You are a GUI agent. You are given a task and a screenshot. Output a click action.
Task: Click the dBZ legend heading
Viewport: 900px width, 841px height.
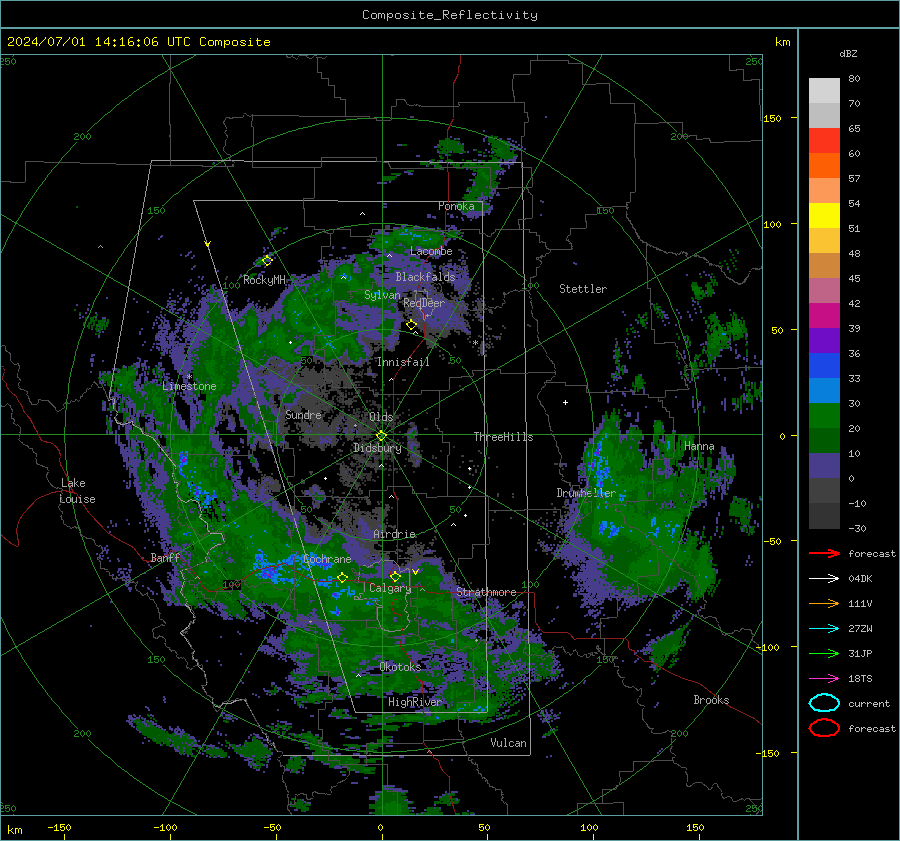tap(848, 54)
